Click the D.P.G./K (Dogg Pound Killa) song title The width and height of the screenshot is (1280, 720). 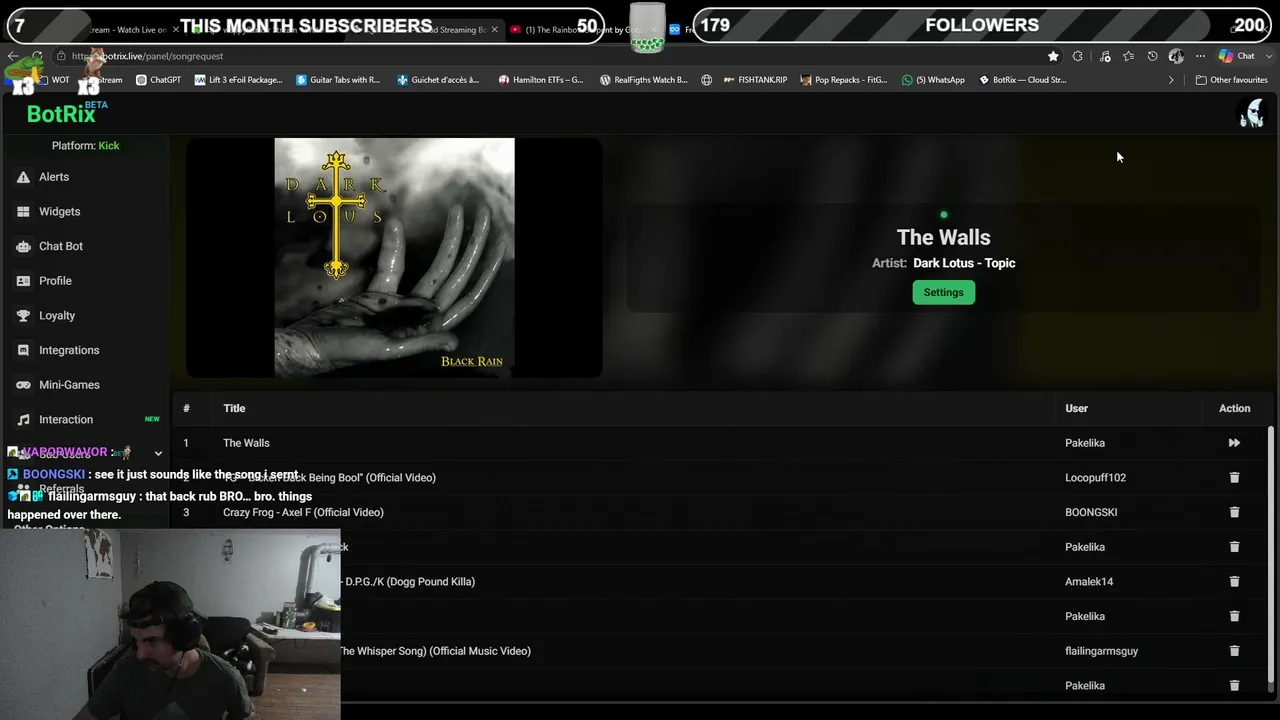point(410,582)
